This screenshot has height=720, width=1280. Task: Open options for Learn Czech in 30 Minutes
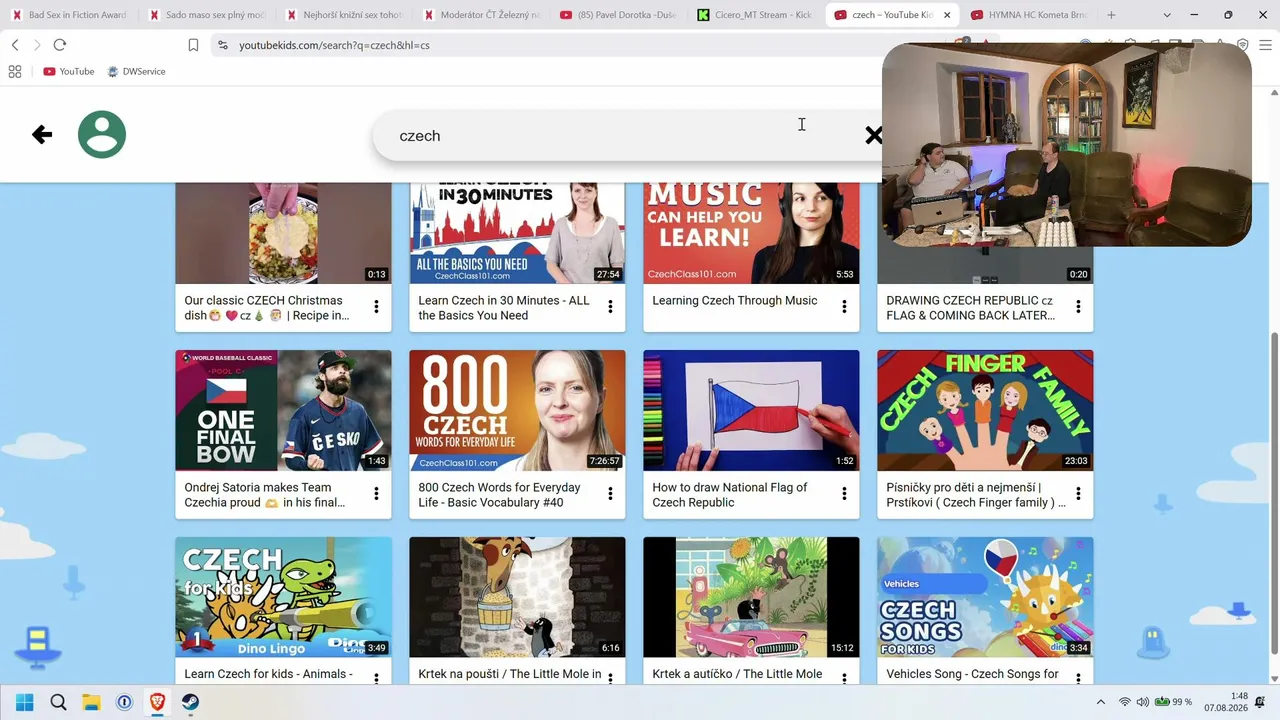[610, 307]
